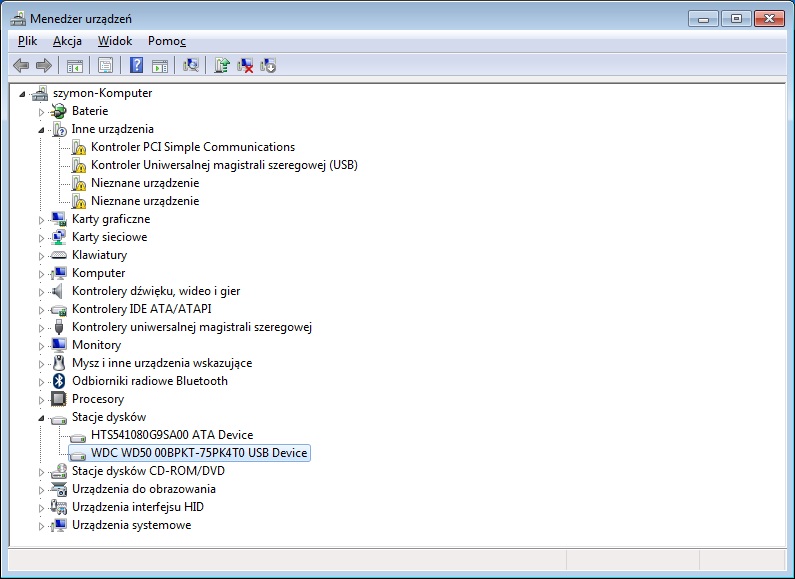Screen dimensions: 795x579
Task: Expand the Karty graficzne category
Action: click(x=42, y=220)
